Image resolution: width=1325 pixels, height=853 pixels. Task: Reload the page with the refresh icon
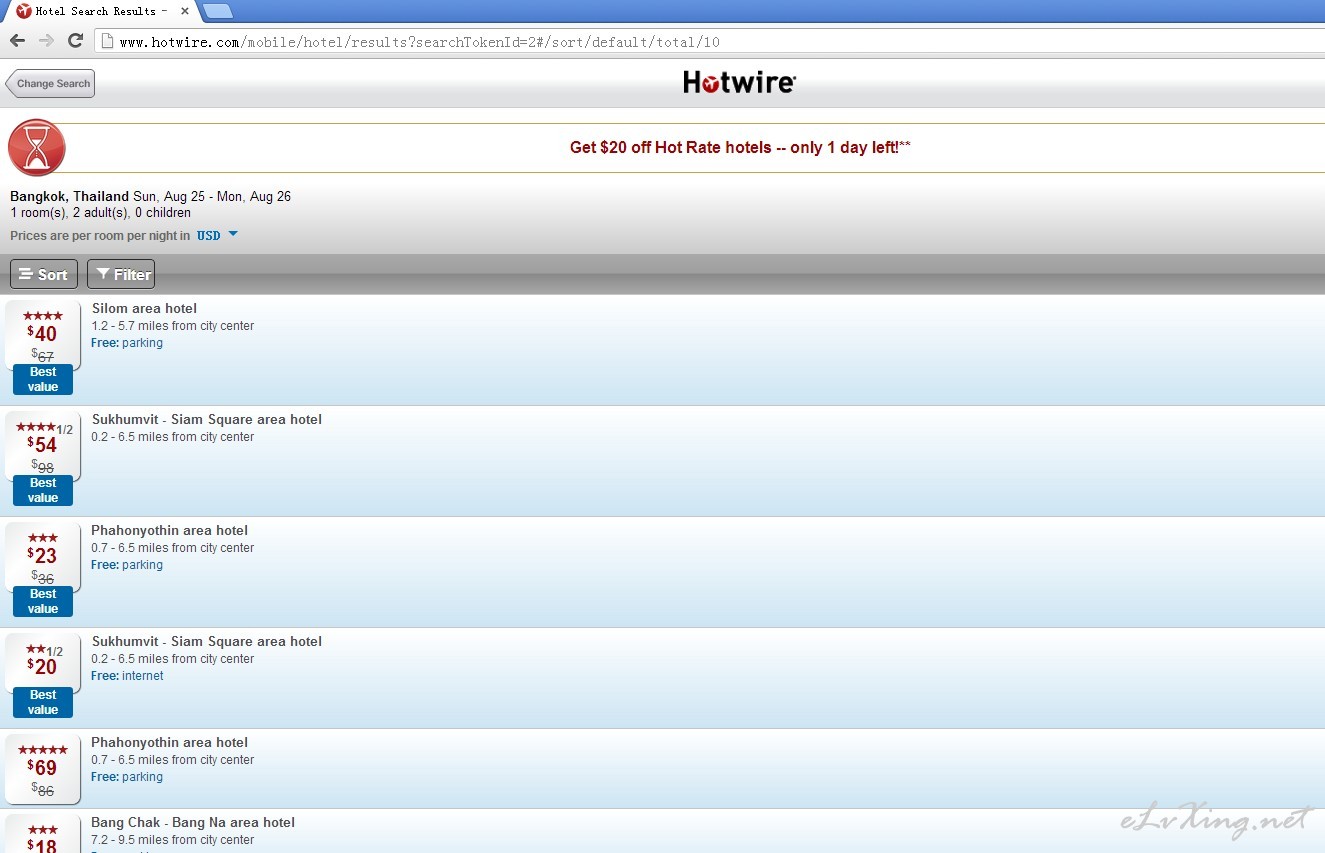point(75,41)
